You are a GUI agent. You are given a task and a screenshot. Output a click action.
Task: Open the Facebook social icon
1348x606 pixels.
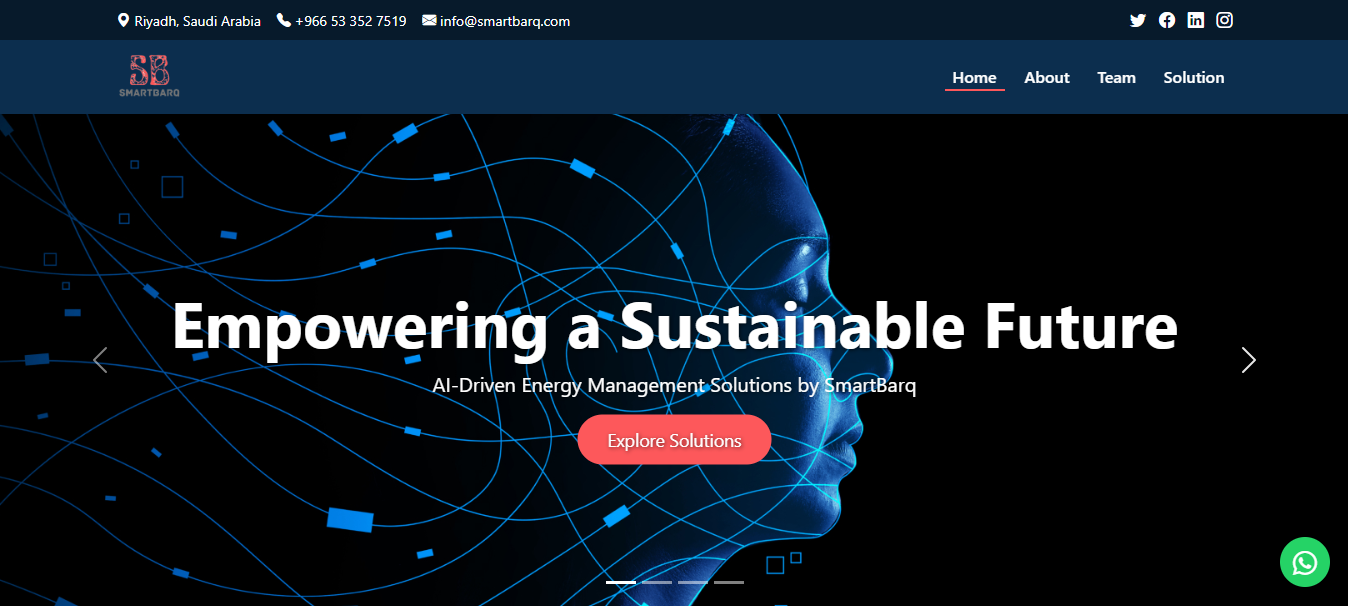point(1166,20)
